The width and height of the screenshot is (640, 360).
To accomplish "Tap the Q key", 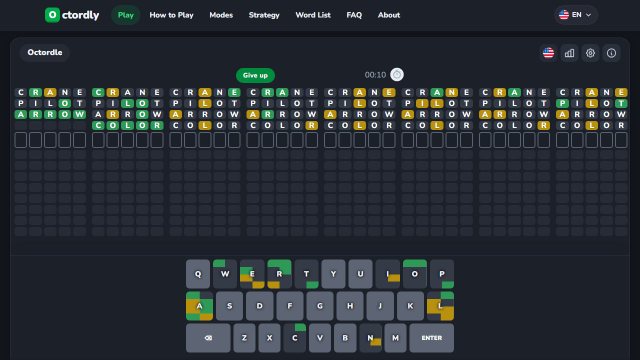I will point(198,274).
